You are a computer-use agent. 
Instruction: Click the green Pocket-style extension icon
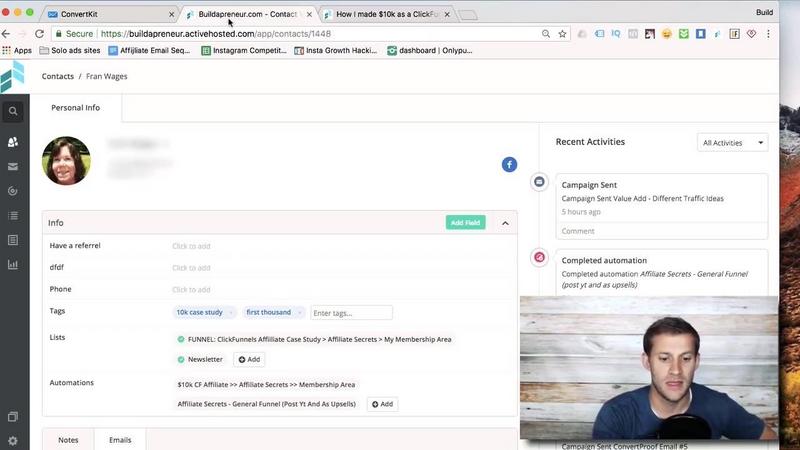684,34
